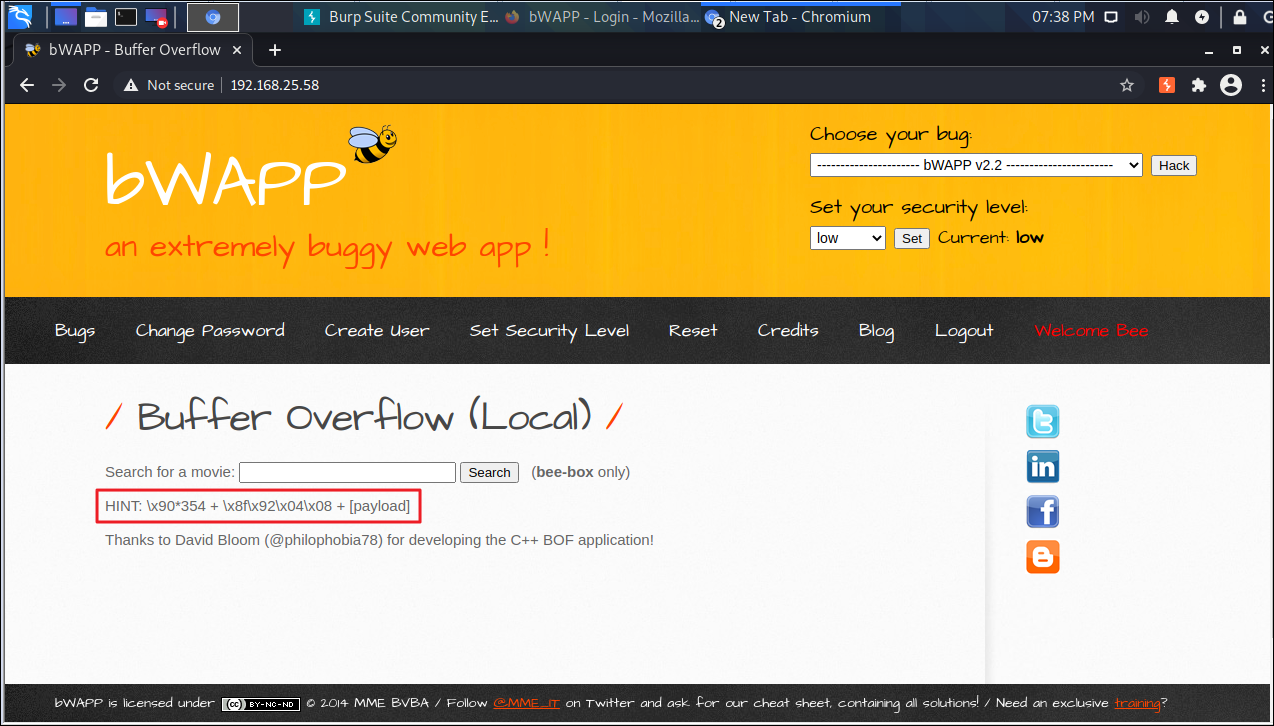
Task: Open Change Password menu item
Action: click(x=210, y=331)
